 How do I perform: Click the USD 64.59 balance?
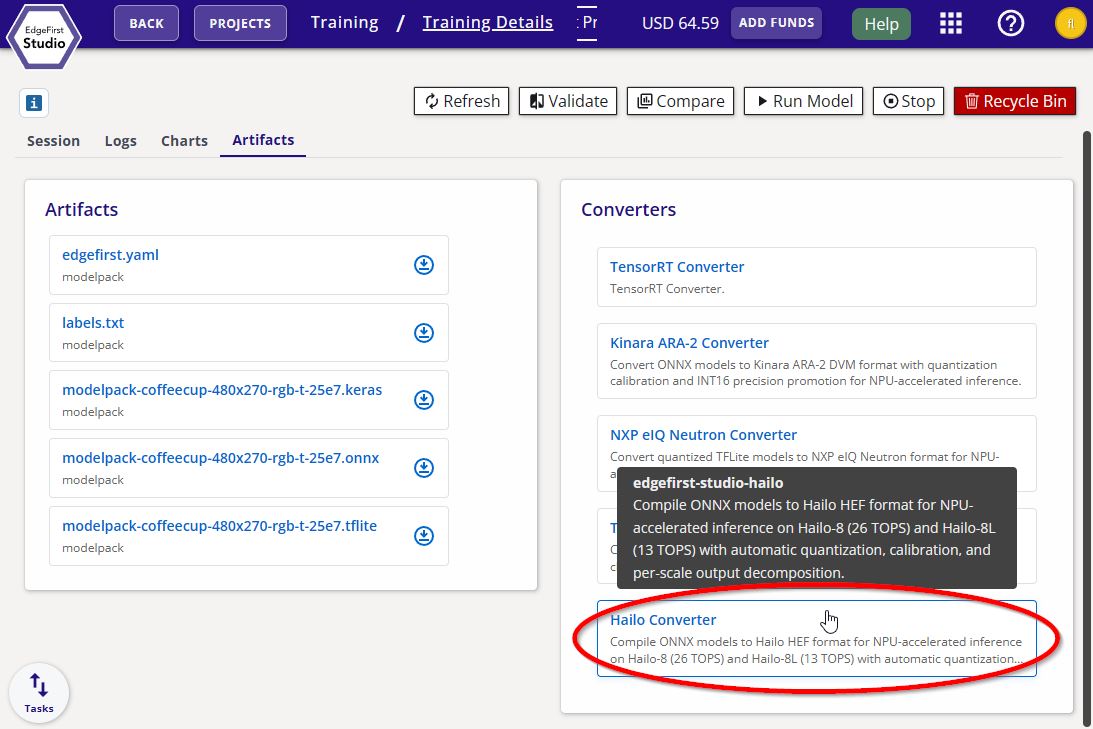click(680, 23)
